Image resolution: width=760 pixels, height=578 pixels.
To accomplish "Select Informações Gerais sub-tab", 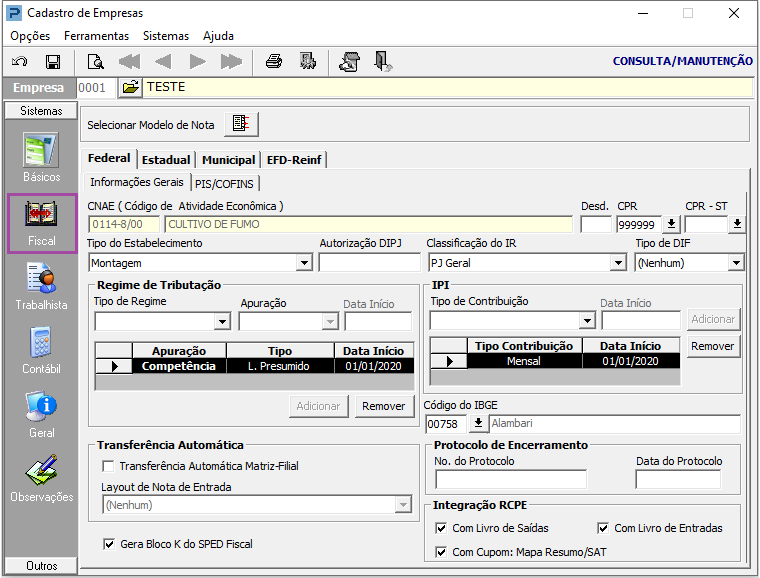I will coord(137,182).
